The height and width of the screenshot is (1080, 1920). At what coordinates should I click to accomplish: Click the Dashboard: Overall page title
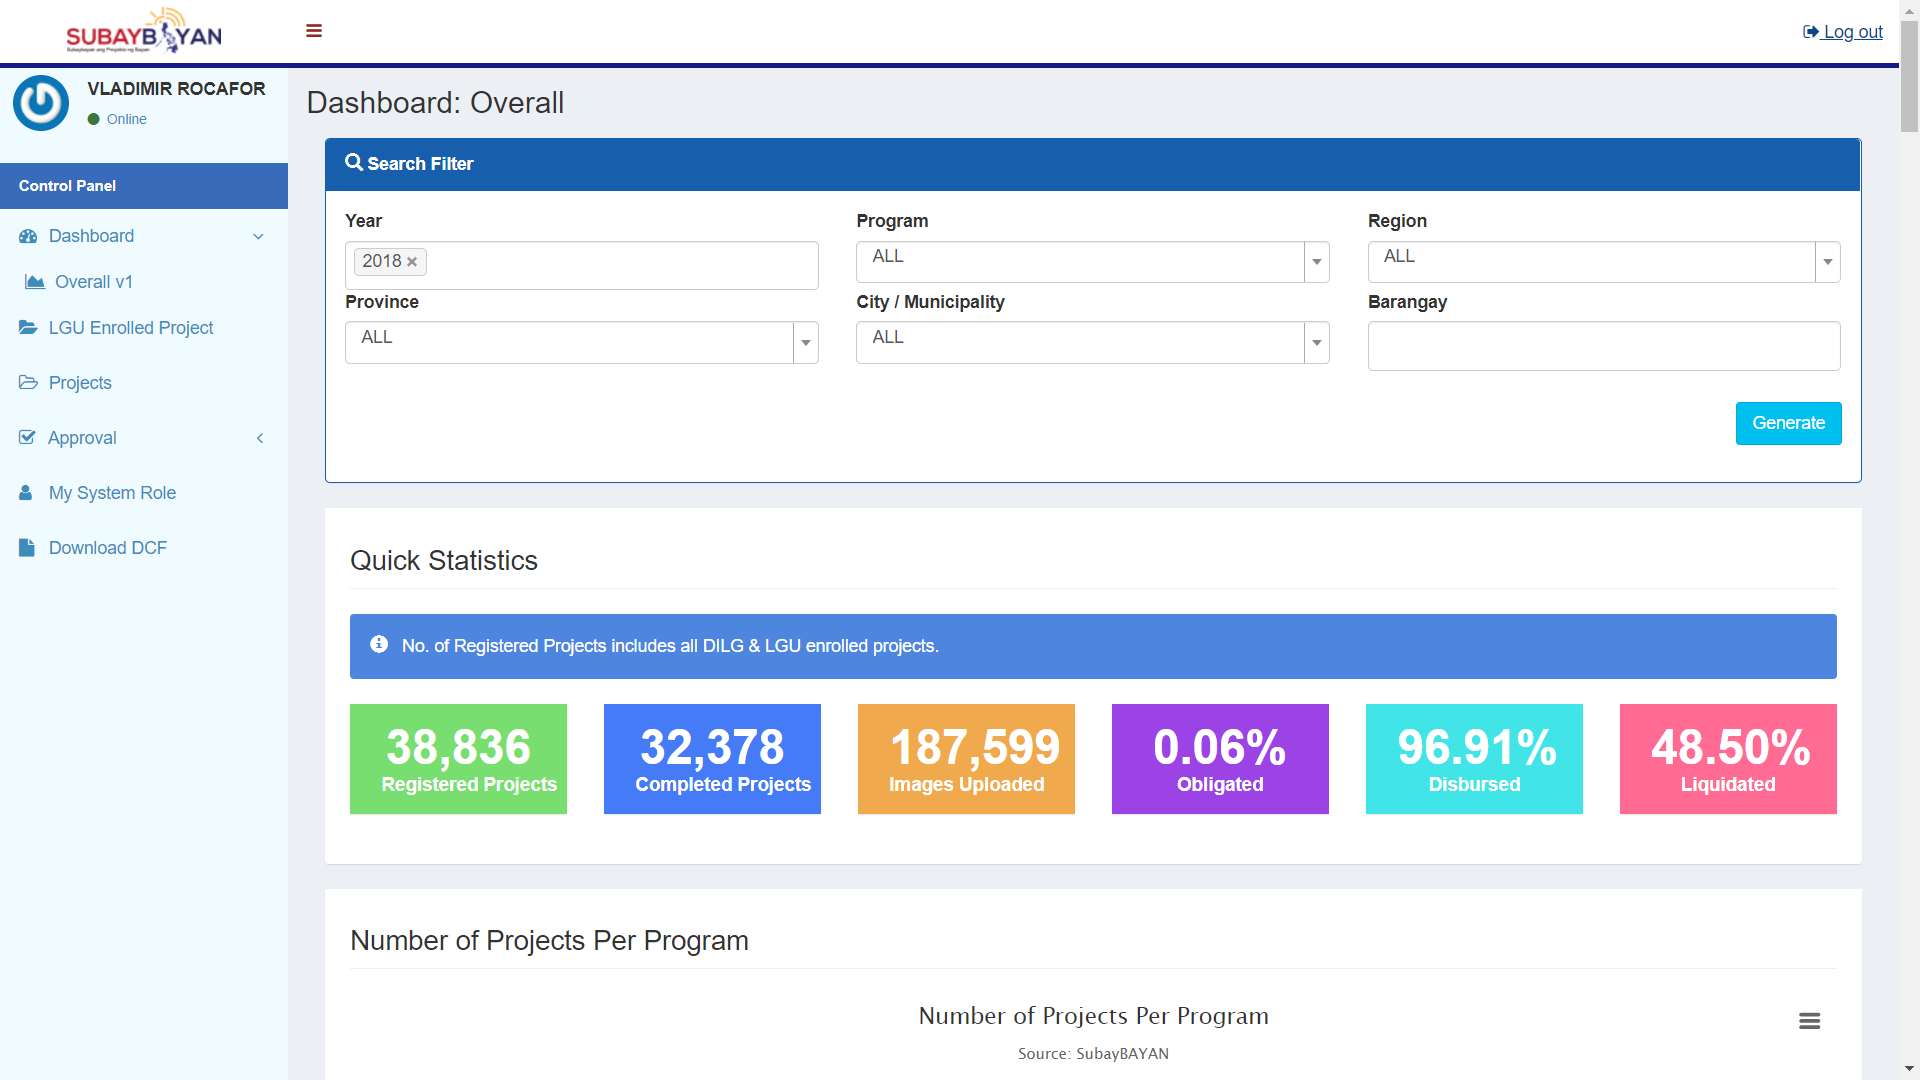coord(435,103)
